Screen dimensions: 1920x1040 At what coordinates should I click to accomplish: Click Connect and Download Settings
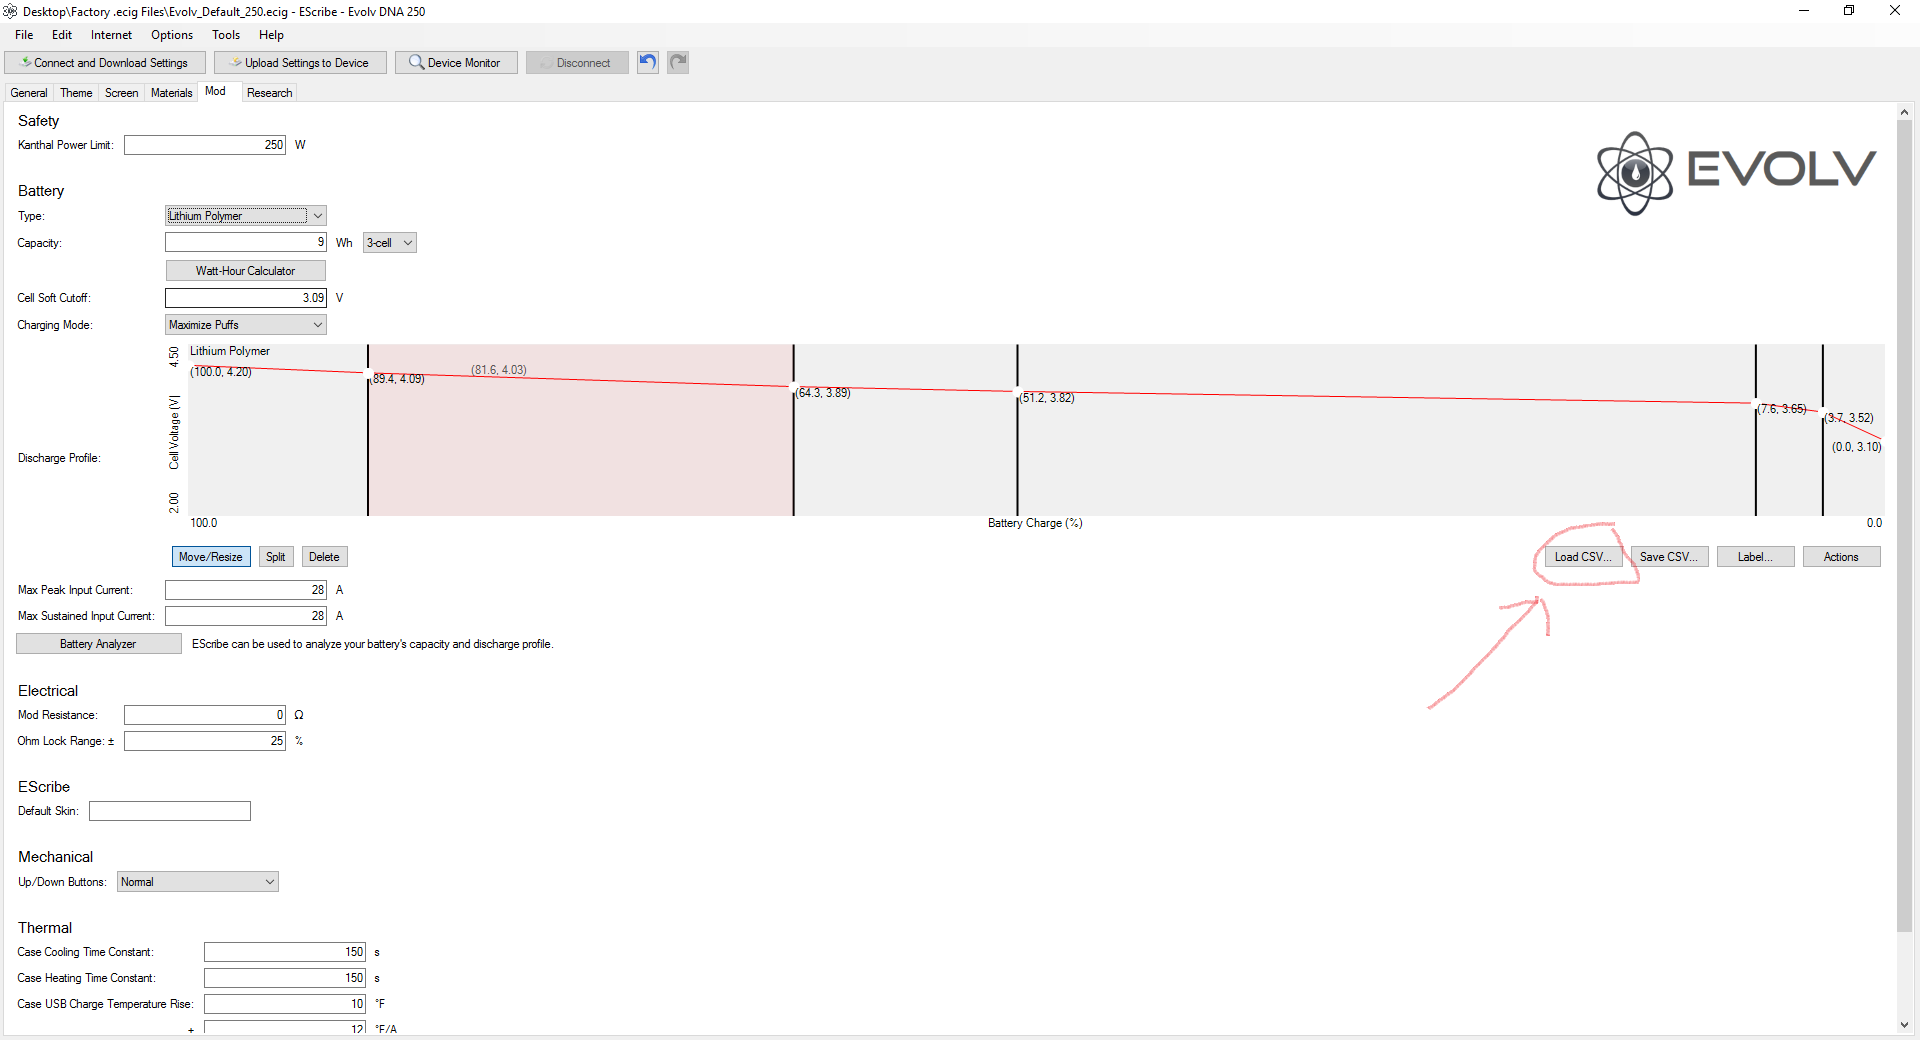(x=105, y=62)
